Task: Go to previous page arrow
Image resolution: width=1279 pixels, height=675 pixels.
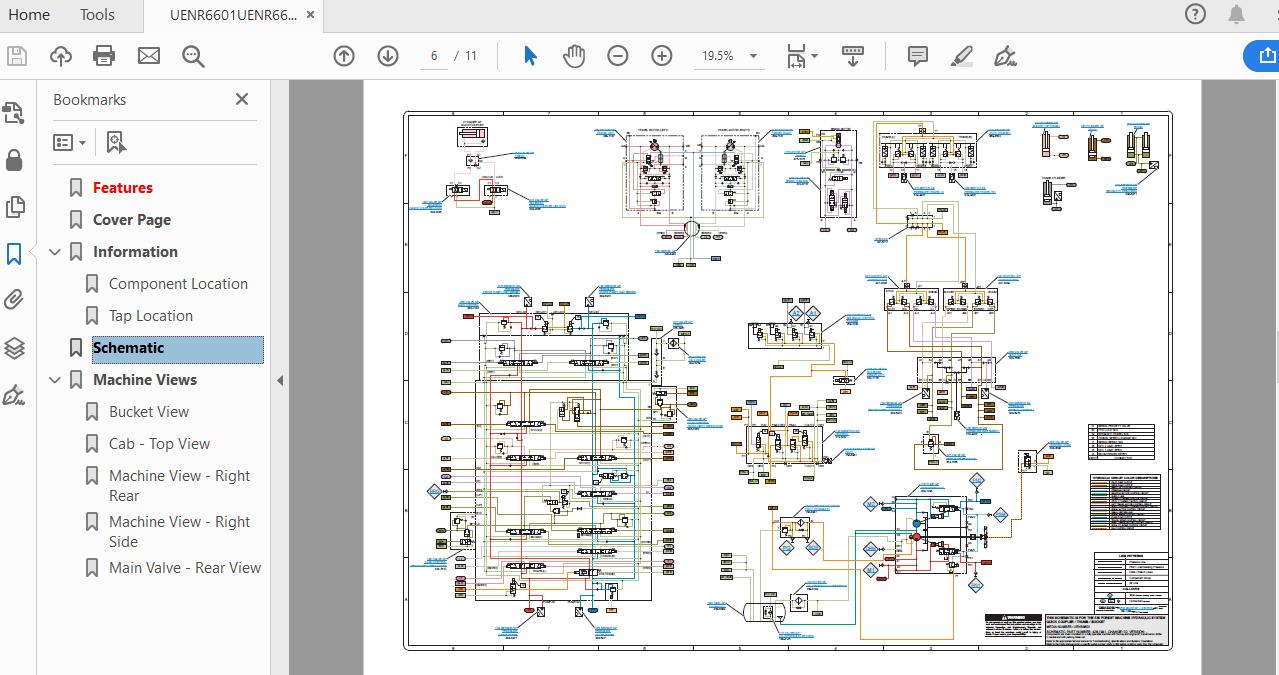Action: 344,56
